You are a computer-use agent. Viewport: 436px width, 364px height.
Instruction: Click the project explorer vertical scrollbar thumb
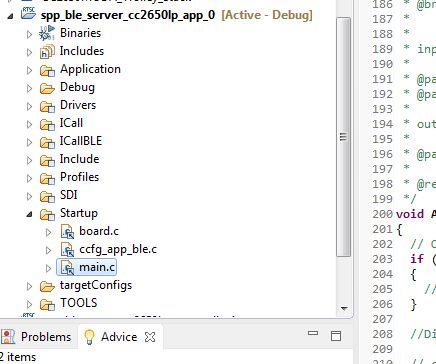click(344, 137)
